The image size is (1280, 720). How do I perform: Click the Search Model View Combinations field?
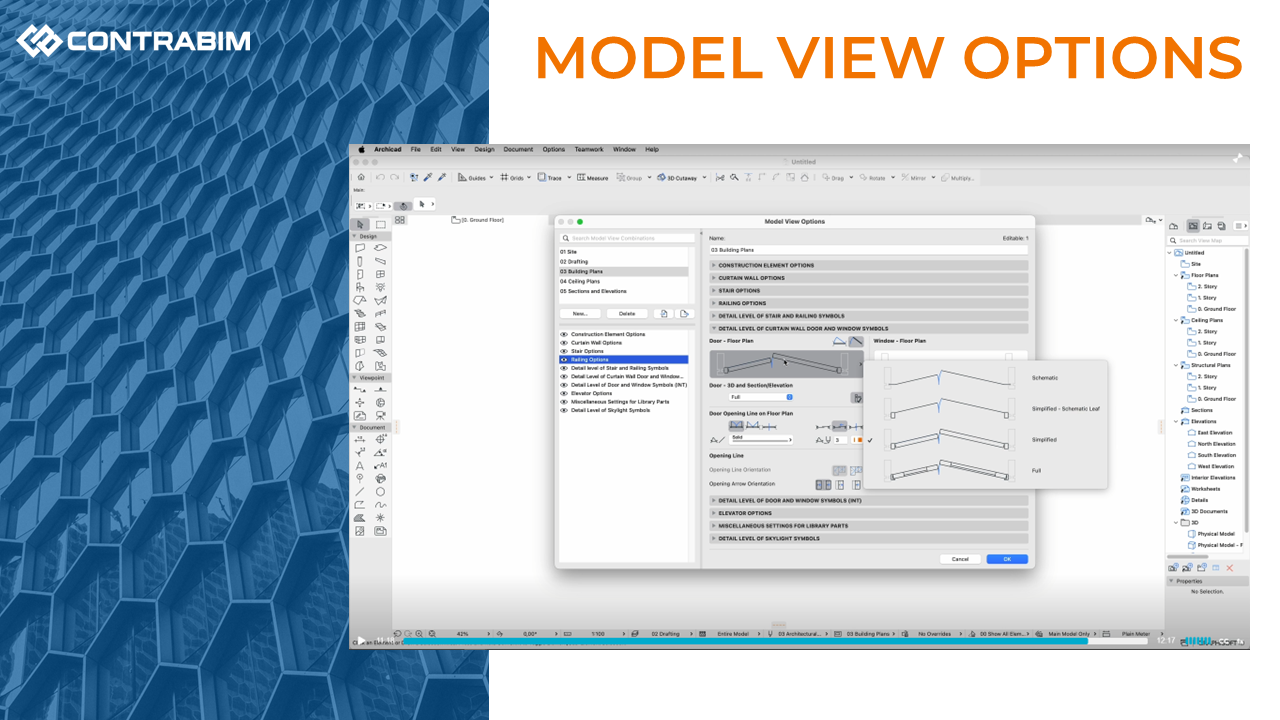626,238
